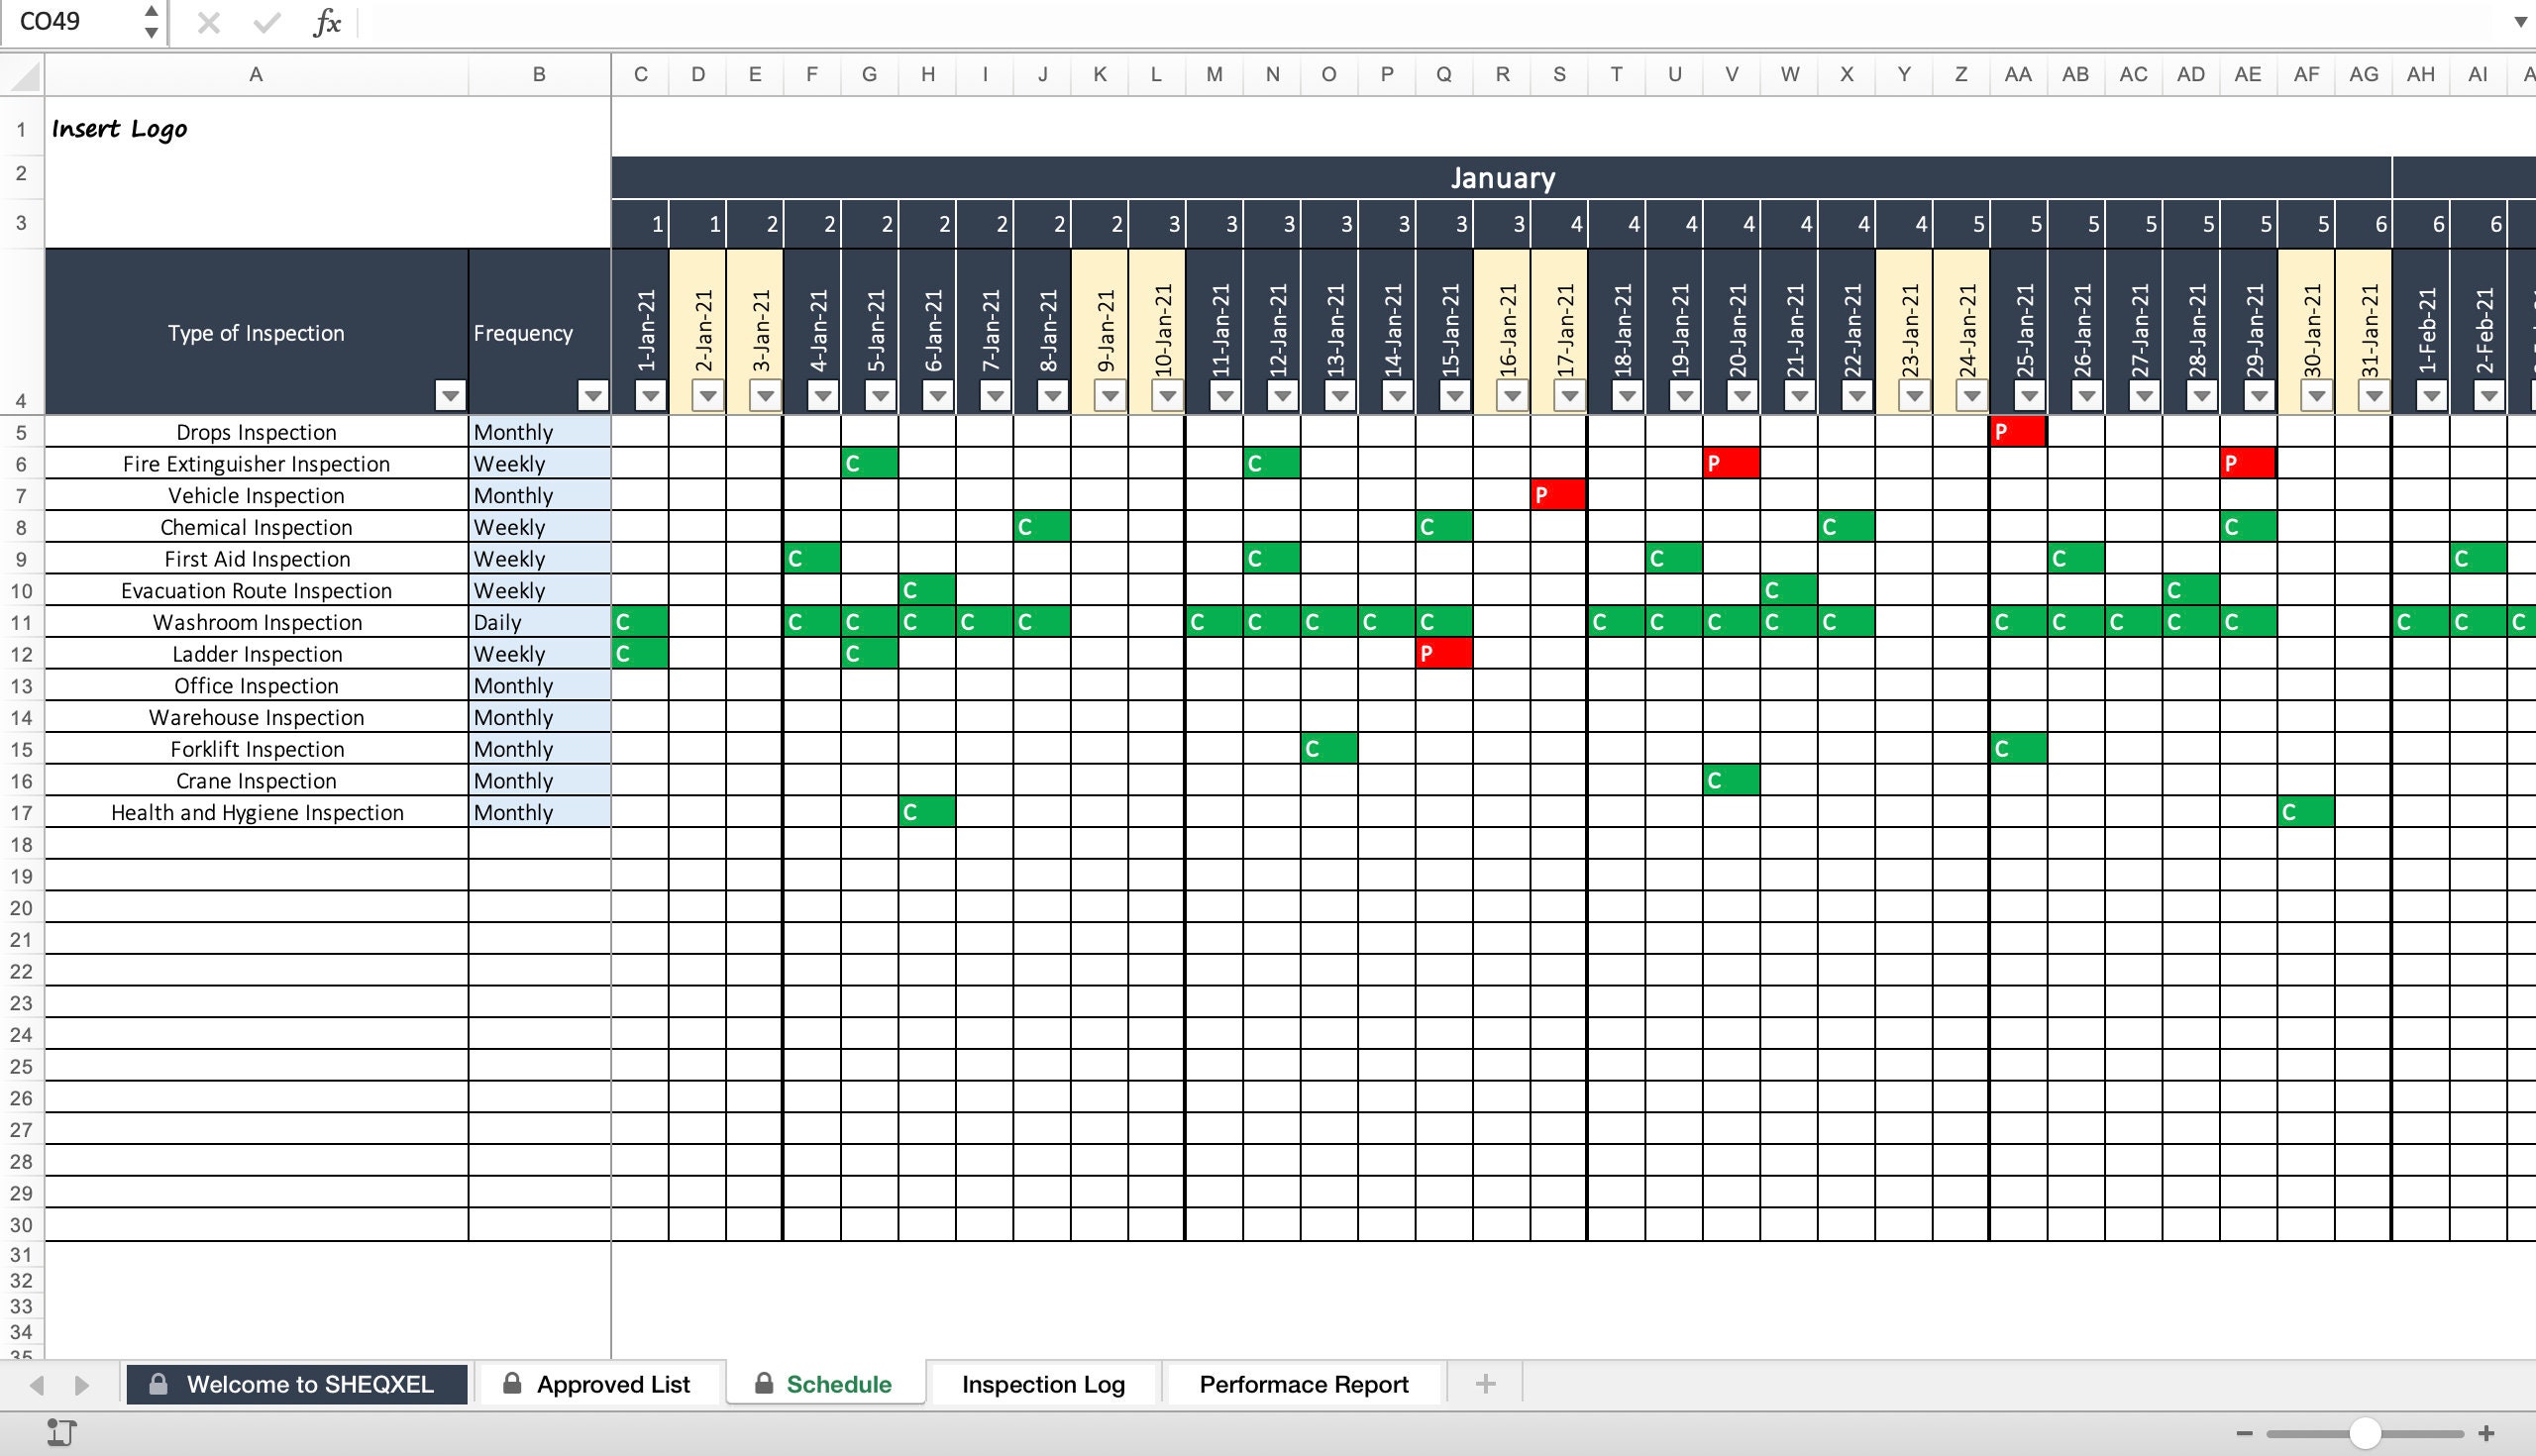Click the lock icon on Approved List tab

pyautogui.click(x=513, y=1384)
